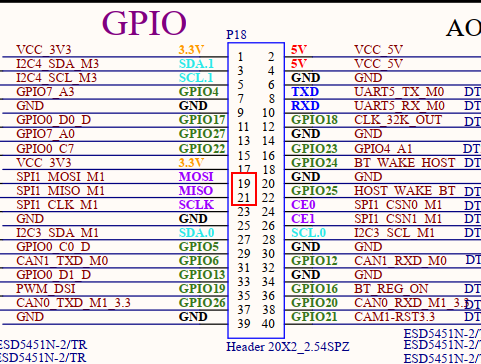Select the HOST_WAKE_BT net label
Image resolution: width=481 pixels, height=364 pixels.
pyautogui.click(x=404, y=190)
